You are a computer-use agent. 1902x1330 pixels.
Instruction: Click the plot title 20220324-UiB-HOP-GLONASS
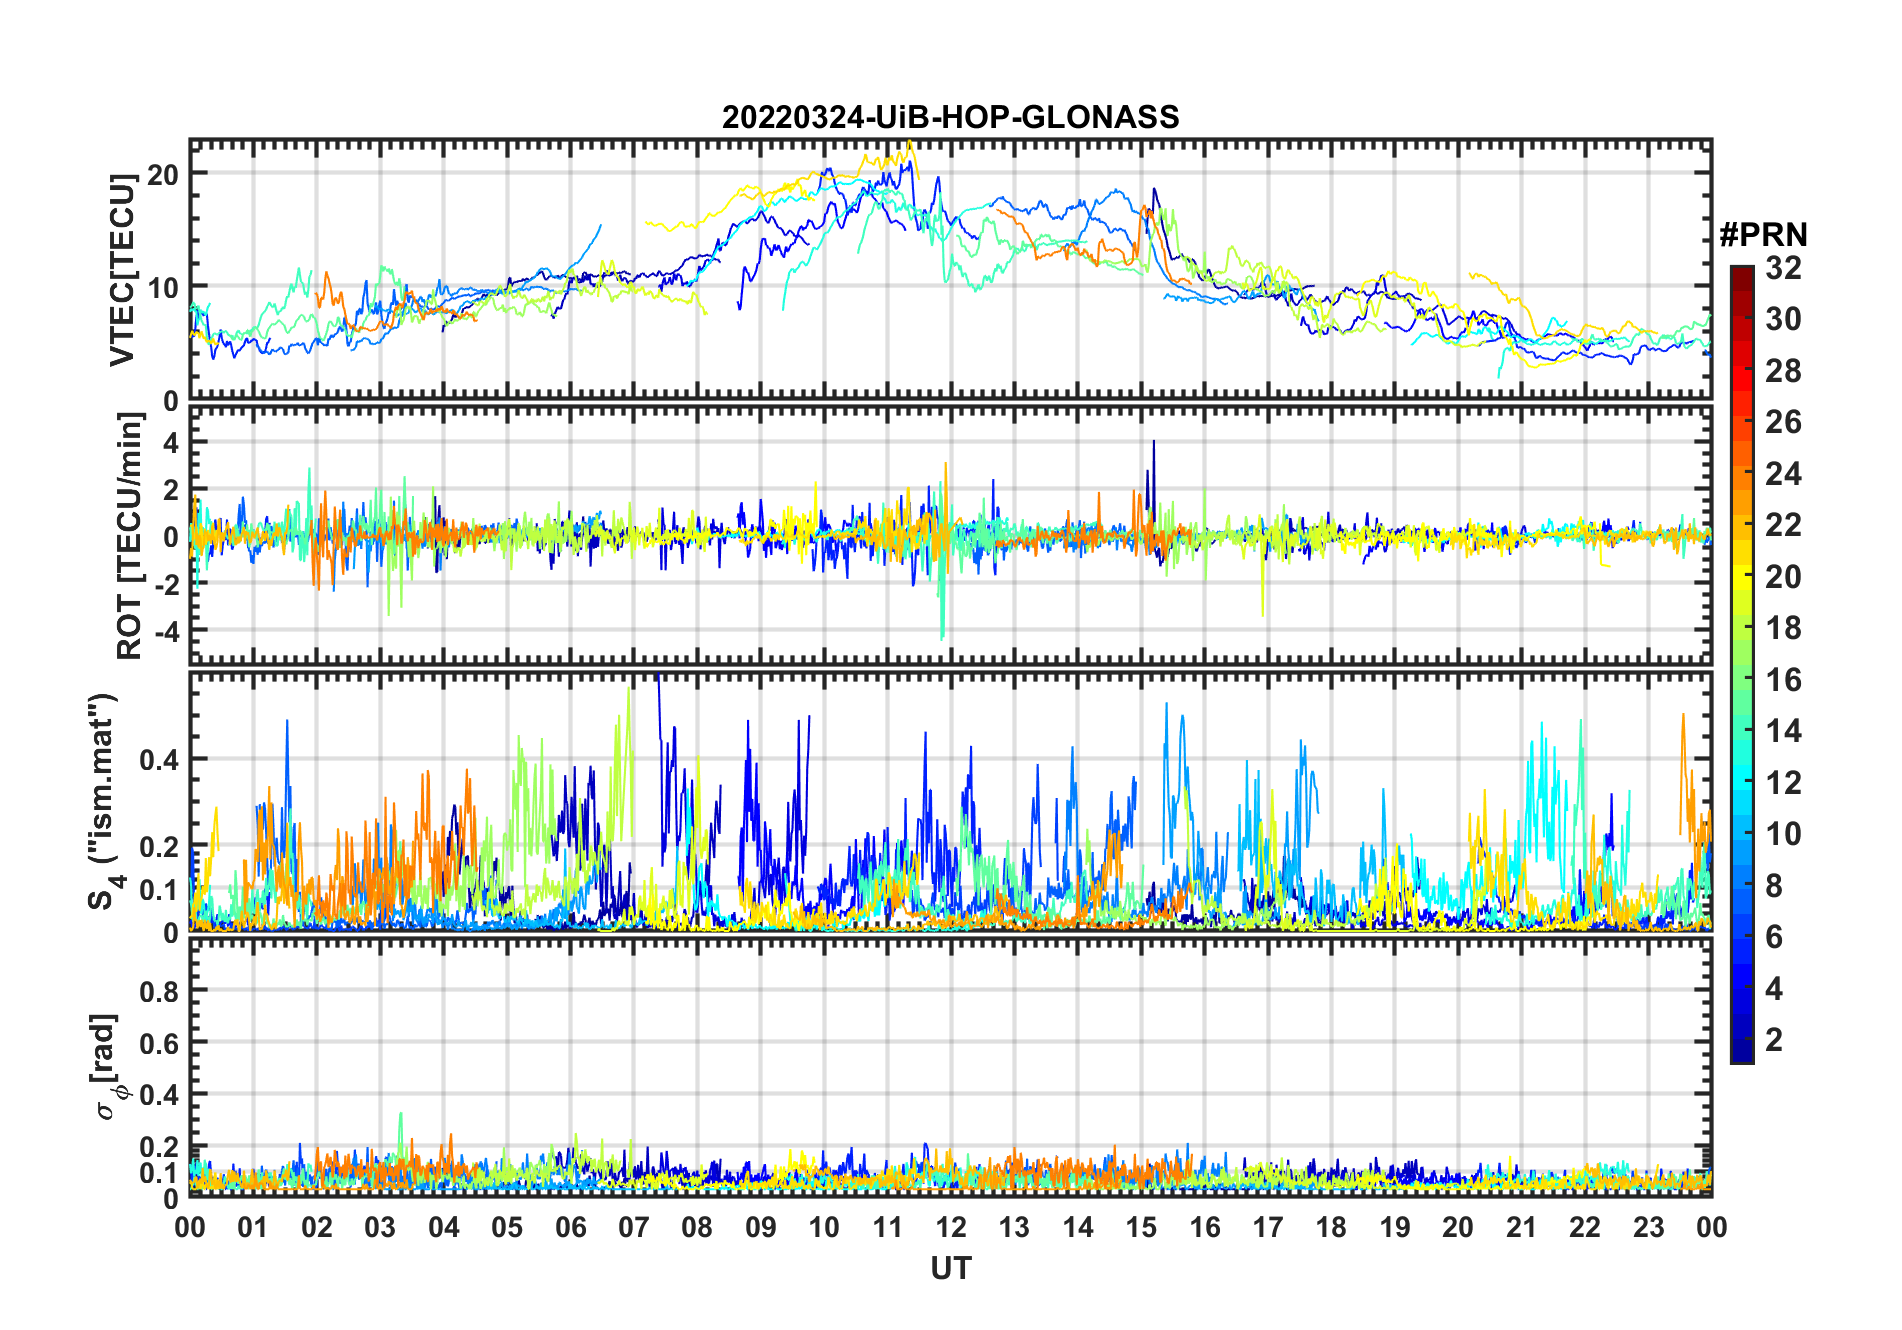950,117
